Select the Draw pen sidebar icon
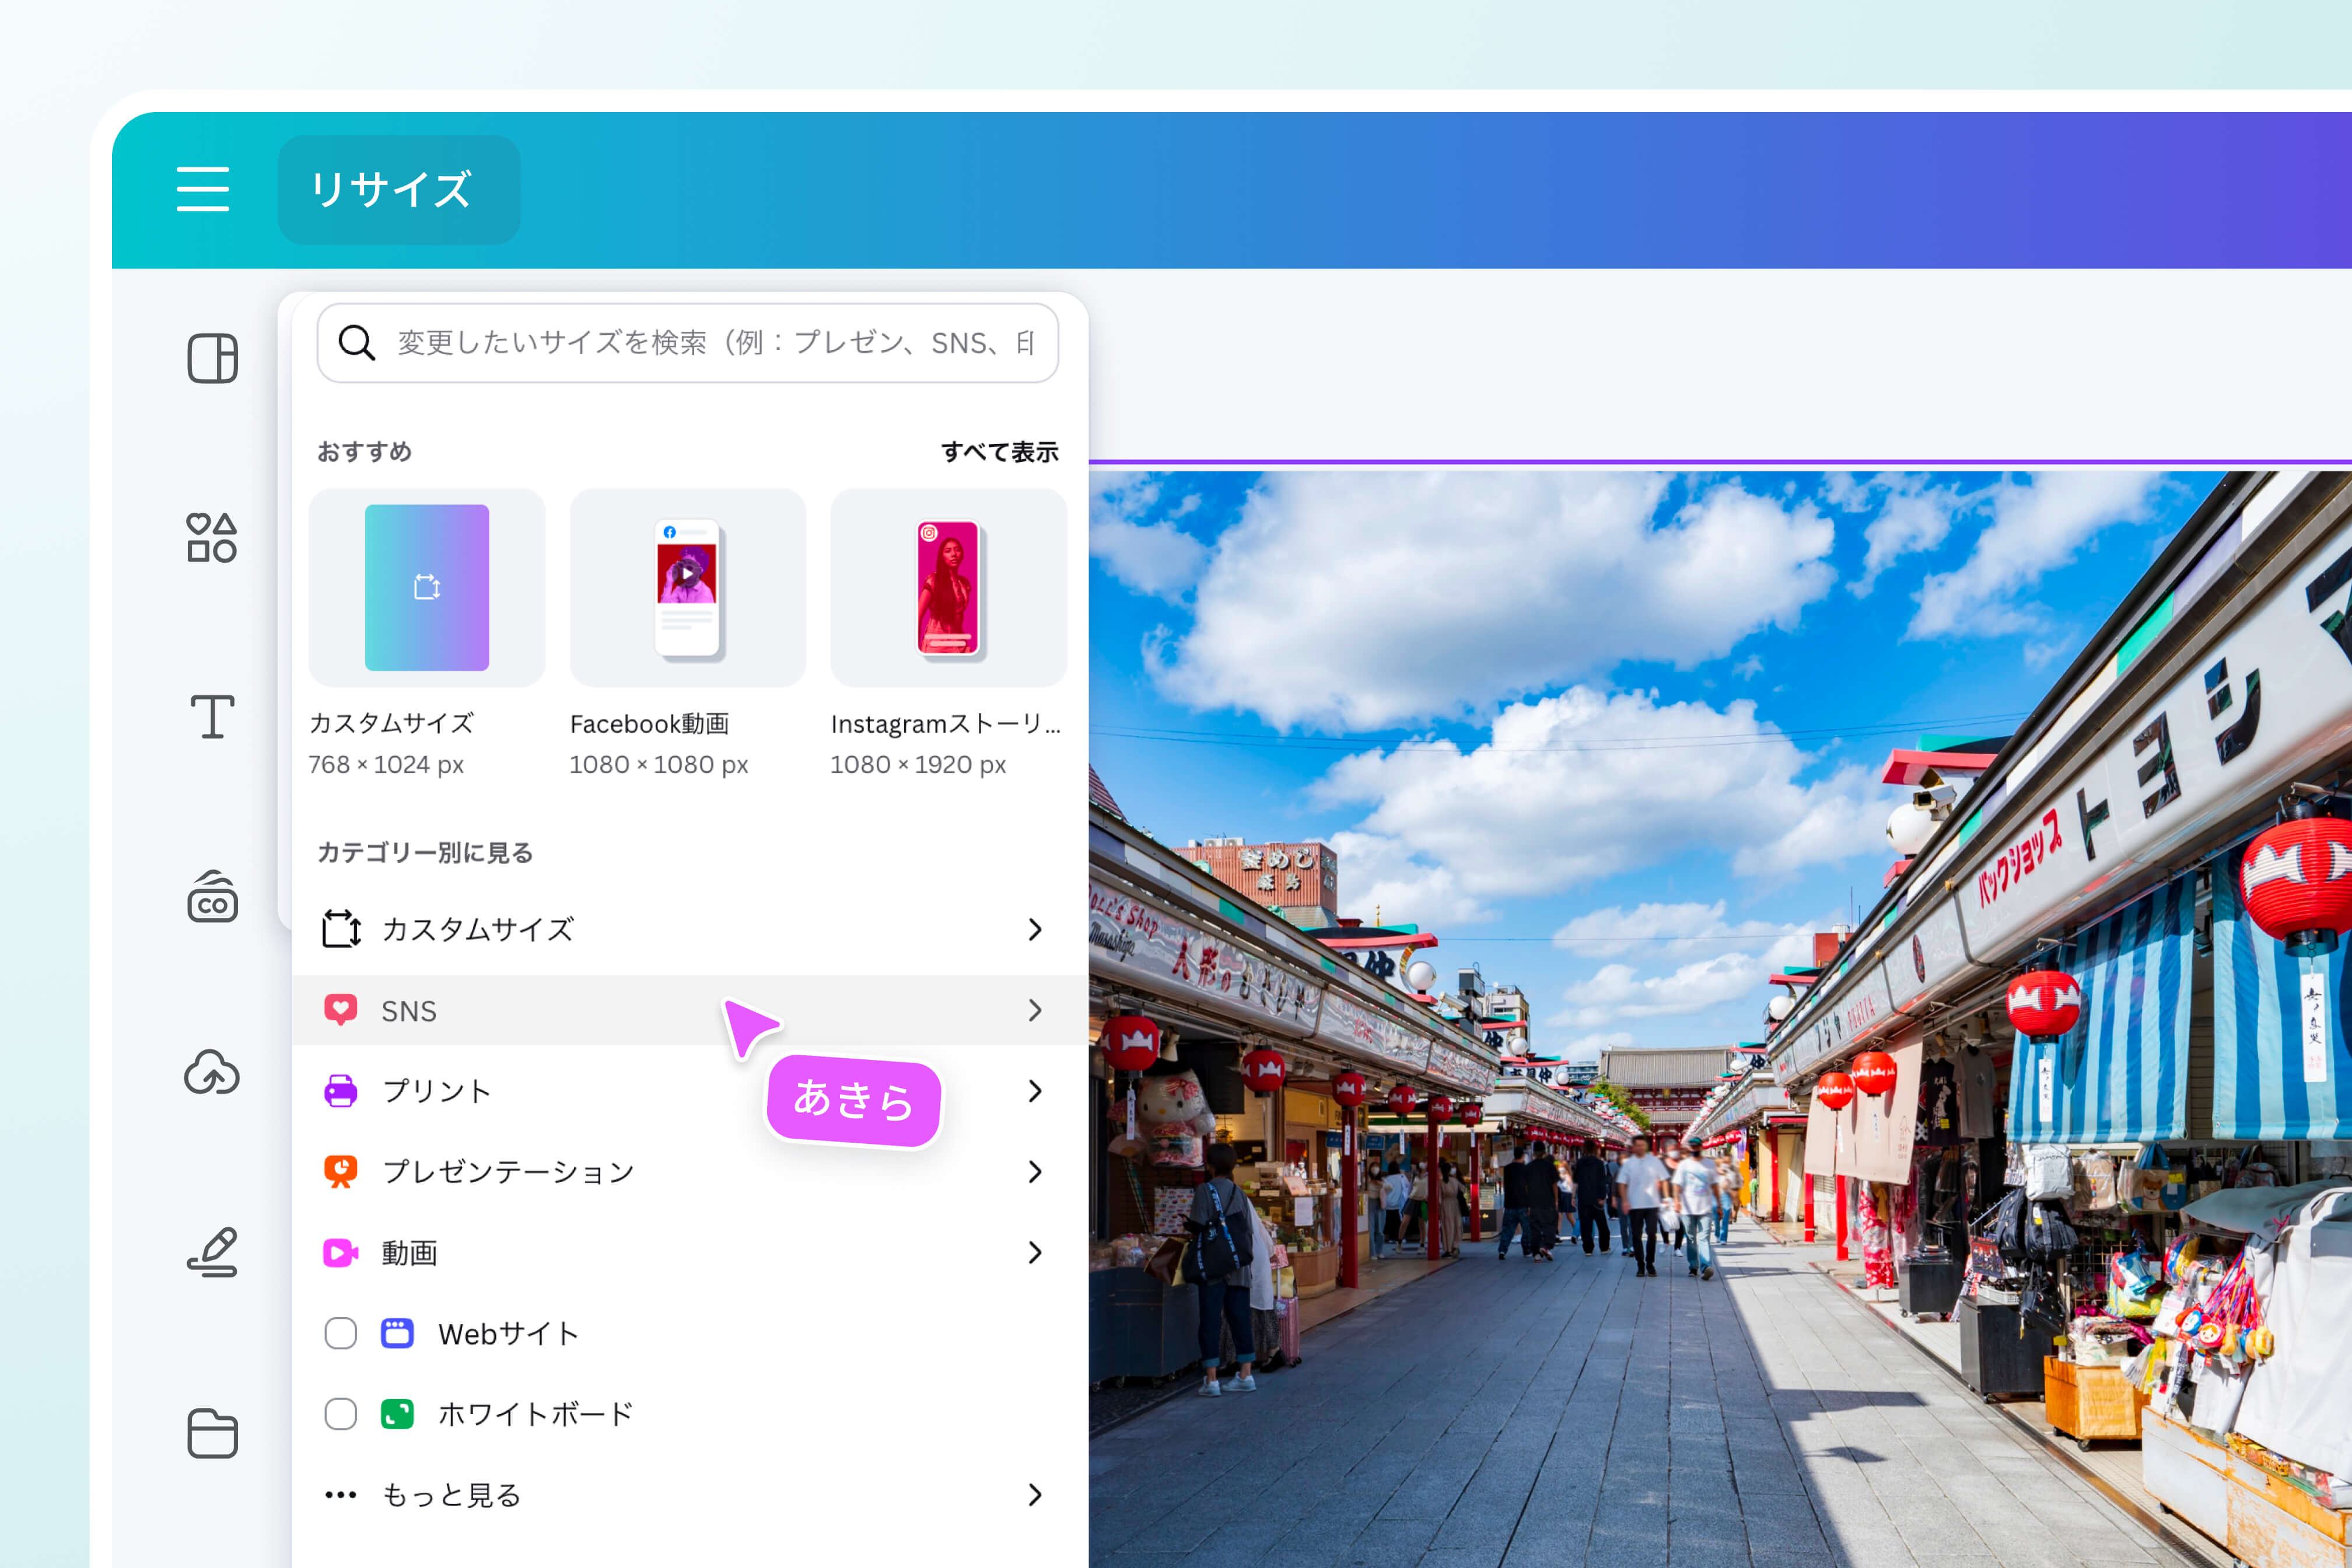The height and width of the screenshot is (1568, 2352). click(212, 1252)
